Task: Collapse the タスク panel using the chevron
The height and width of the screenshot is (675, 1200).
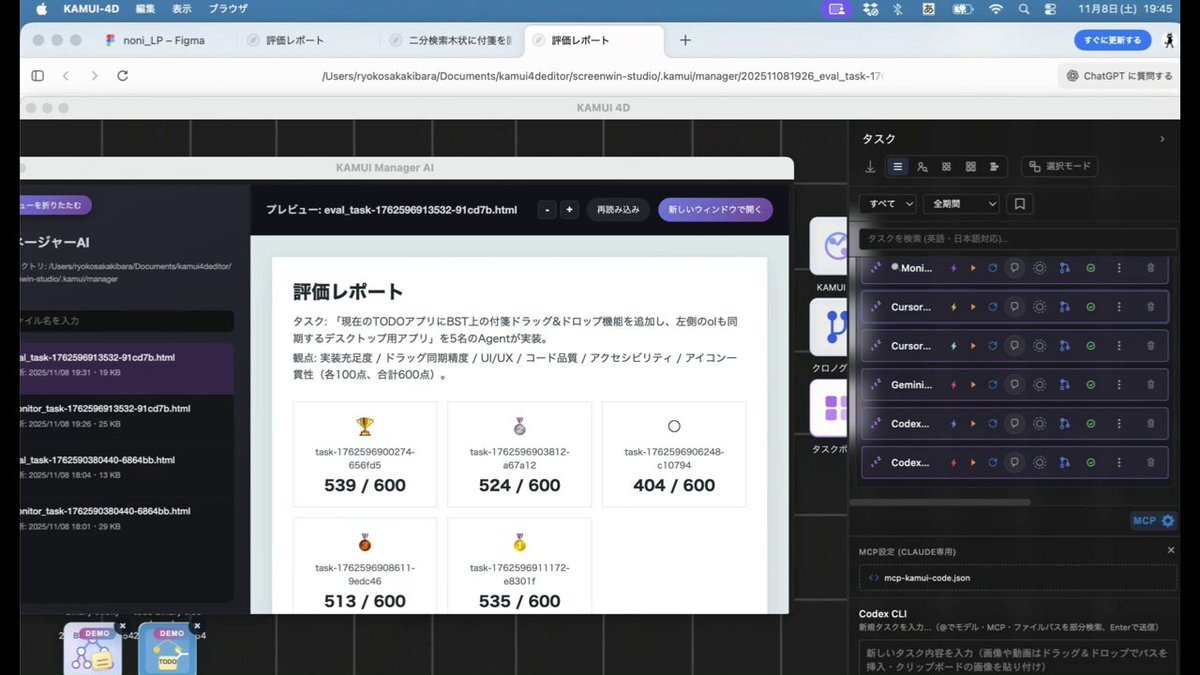Action: tap(1161, 139)
